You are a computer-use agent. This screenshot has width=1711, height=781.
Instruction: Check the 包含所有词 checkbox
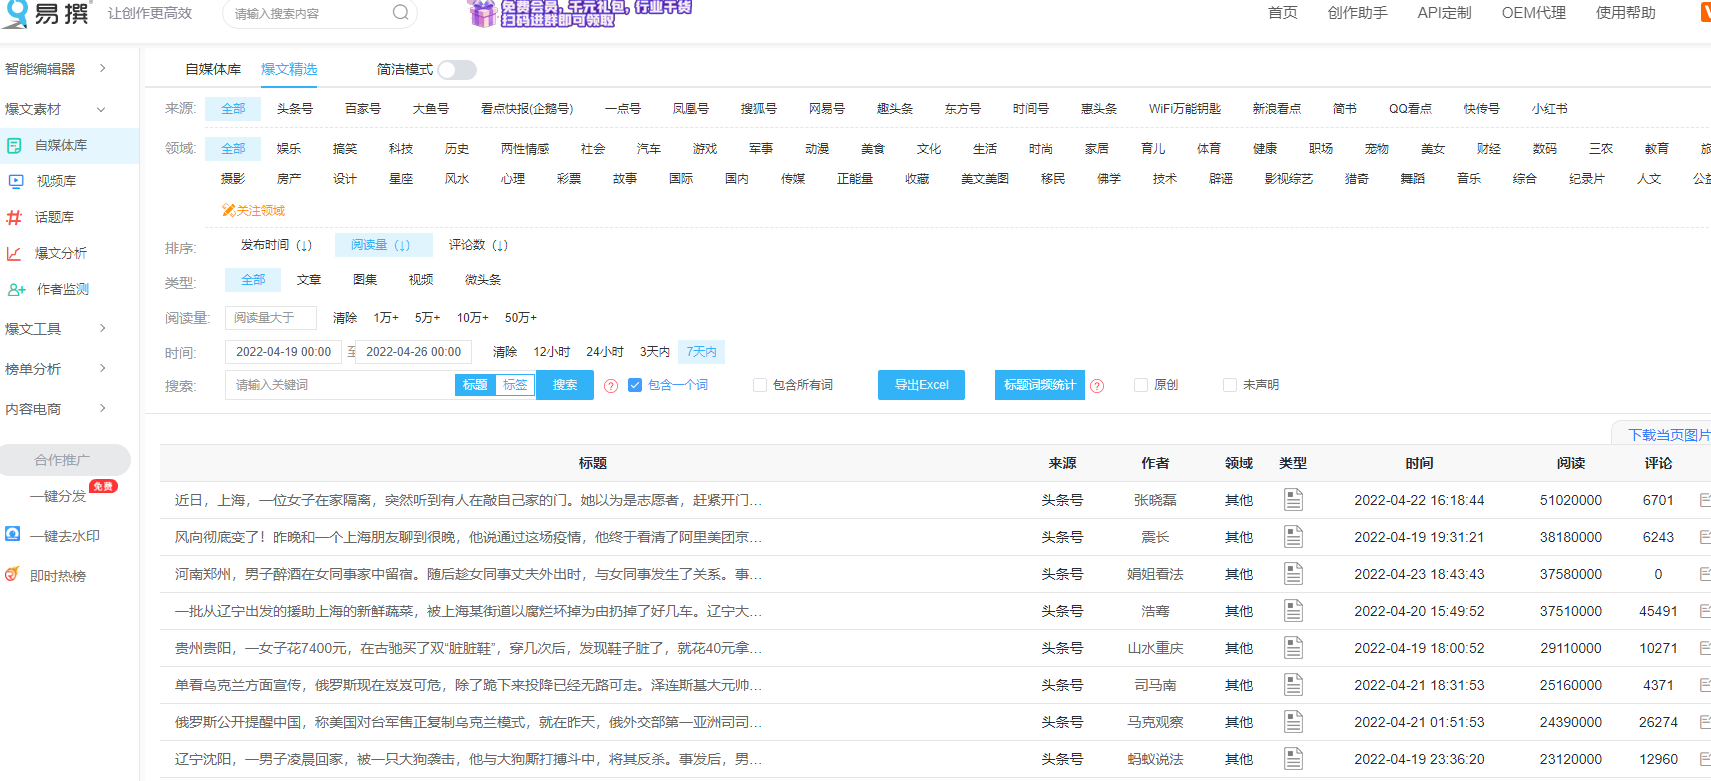point(760,385)
